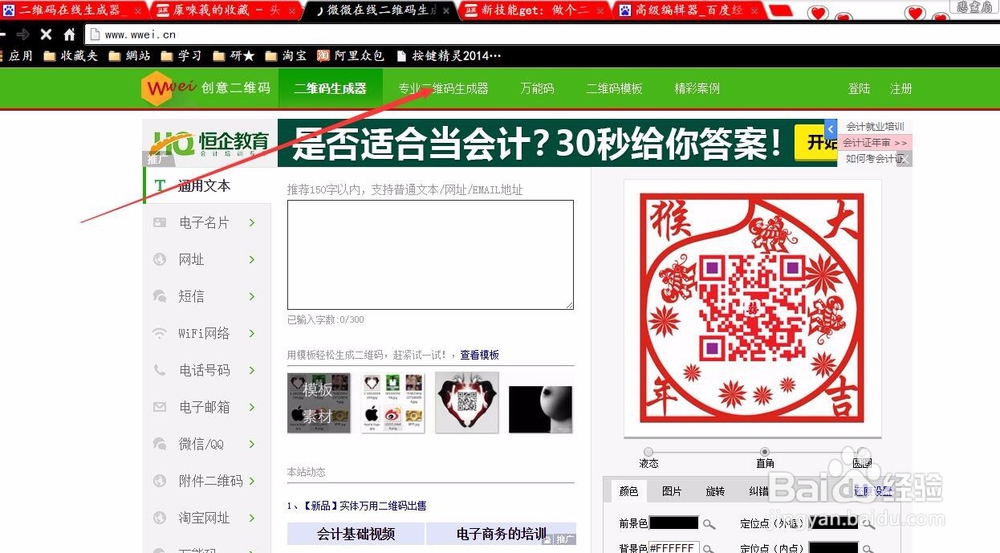Click the www.wwei.cn address bar
Viewport: 1000px width, 553px height.
coord(542,34)
